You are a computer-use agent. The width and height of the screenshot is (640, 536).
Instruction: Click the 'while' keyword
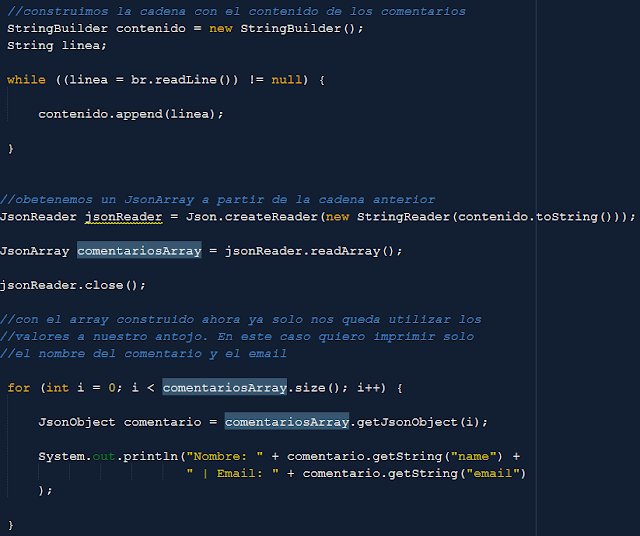tap(26, 80)
